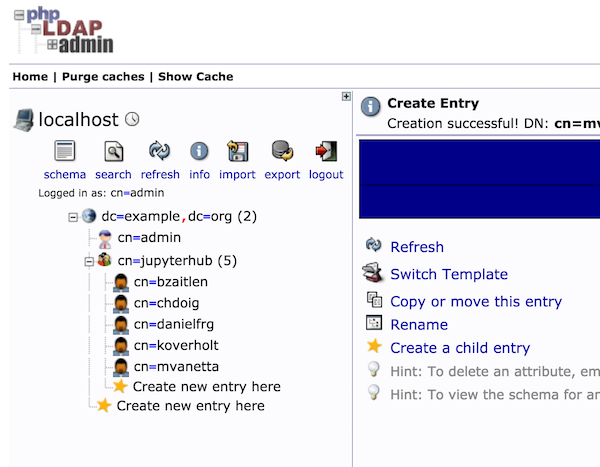Go to Home in the top menu
The image size is (600, 467).
[x=30, y=77]
